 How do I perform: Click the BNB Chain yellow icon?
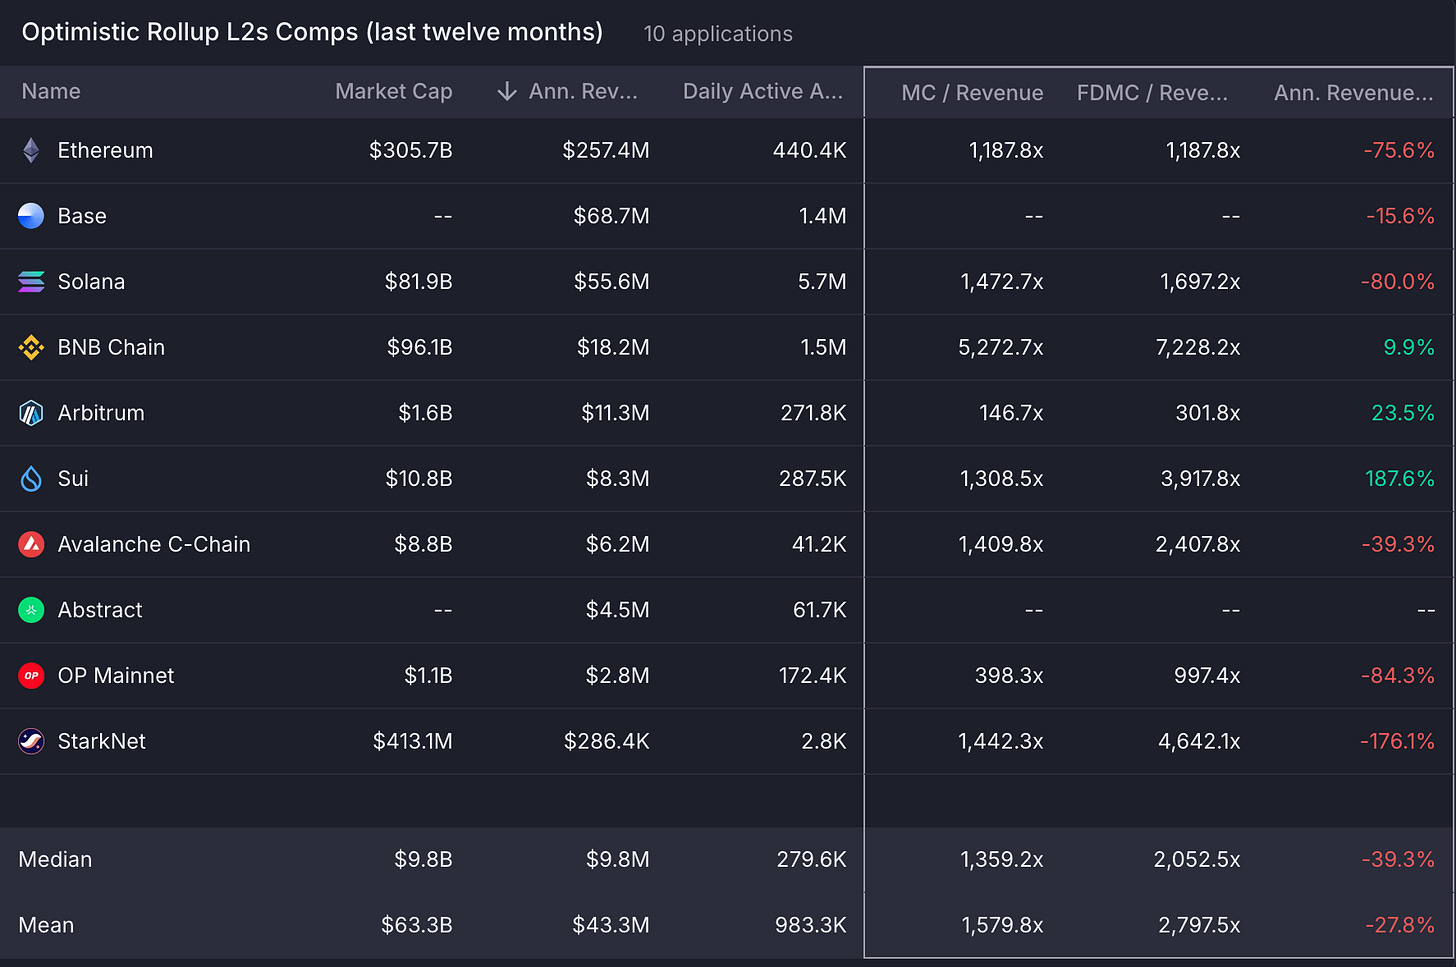[x=31, y=347]
